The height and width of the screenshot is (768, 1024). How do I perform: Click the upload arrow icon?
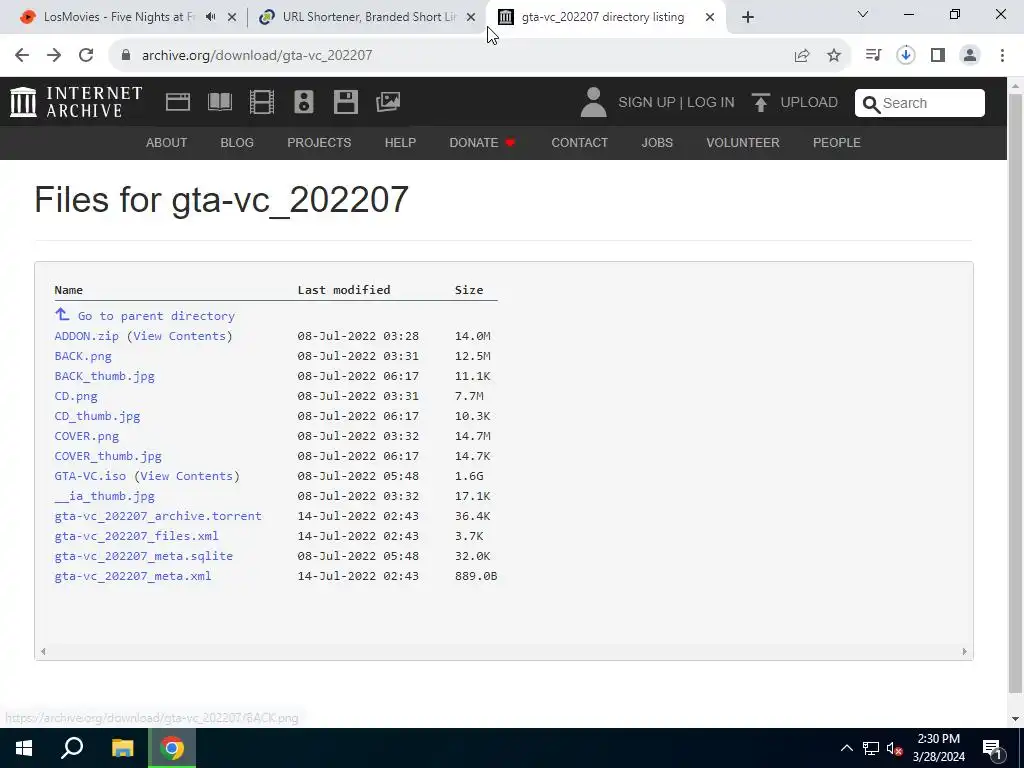[760, 103]
